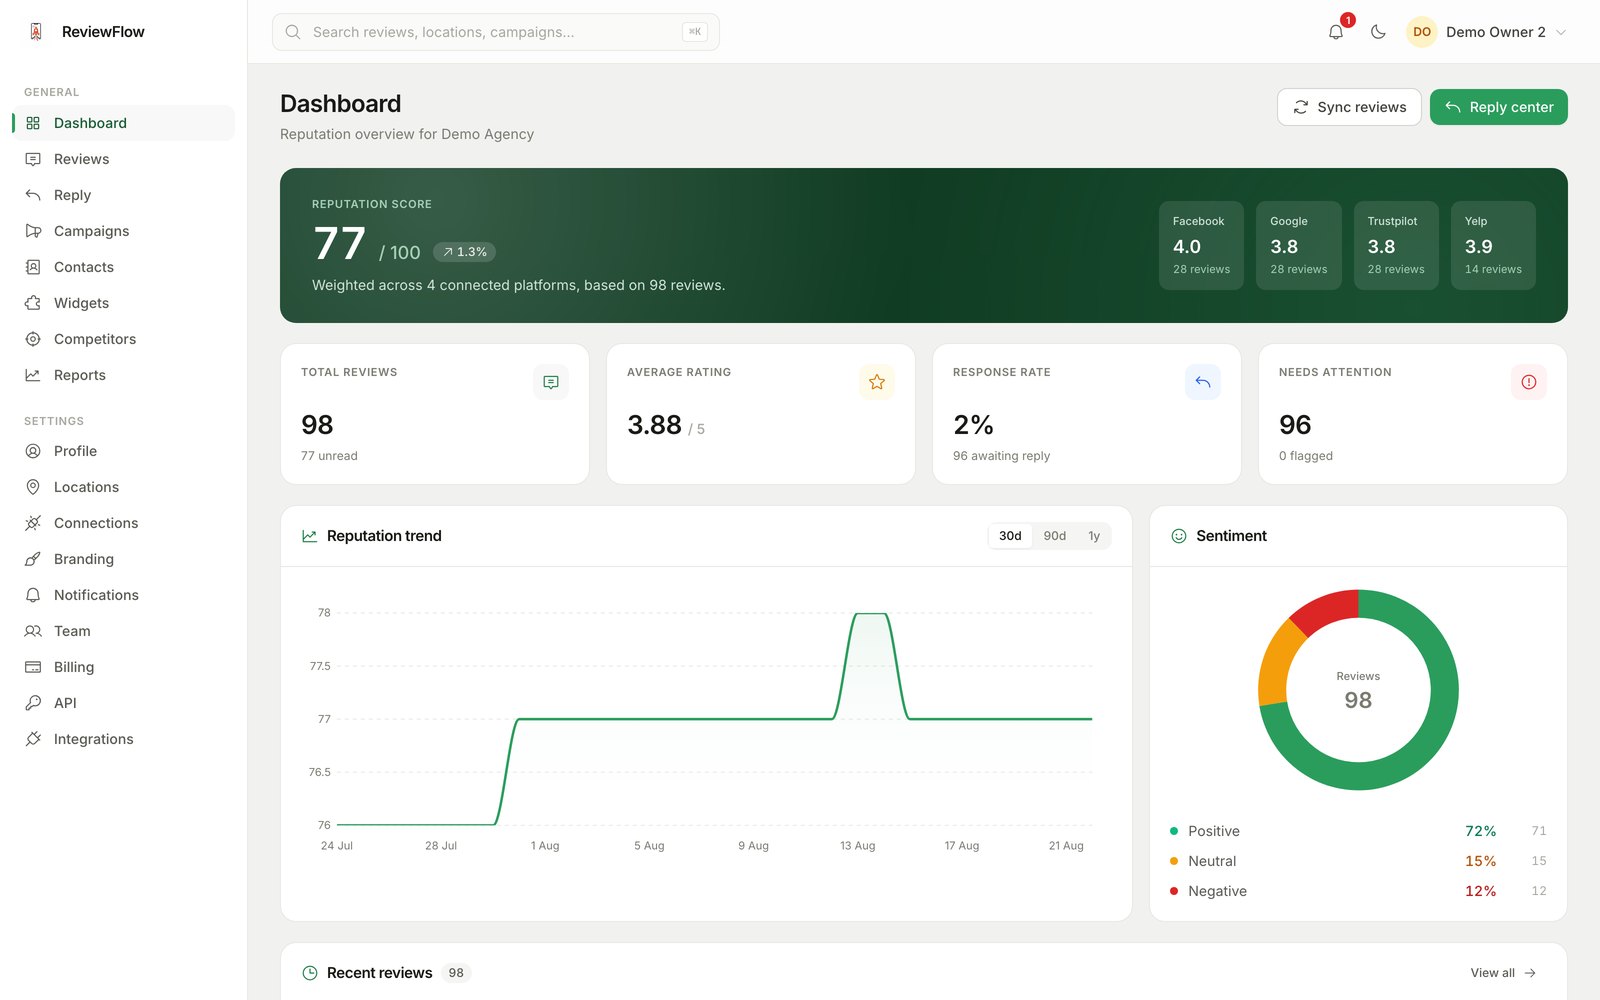The height and width of the screenshot is (1000, 1600).
Task: Click the Sentiment smiley icon
Action: [1179, 536]
